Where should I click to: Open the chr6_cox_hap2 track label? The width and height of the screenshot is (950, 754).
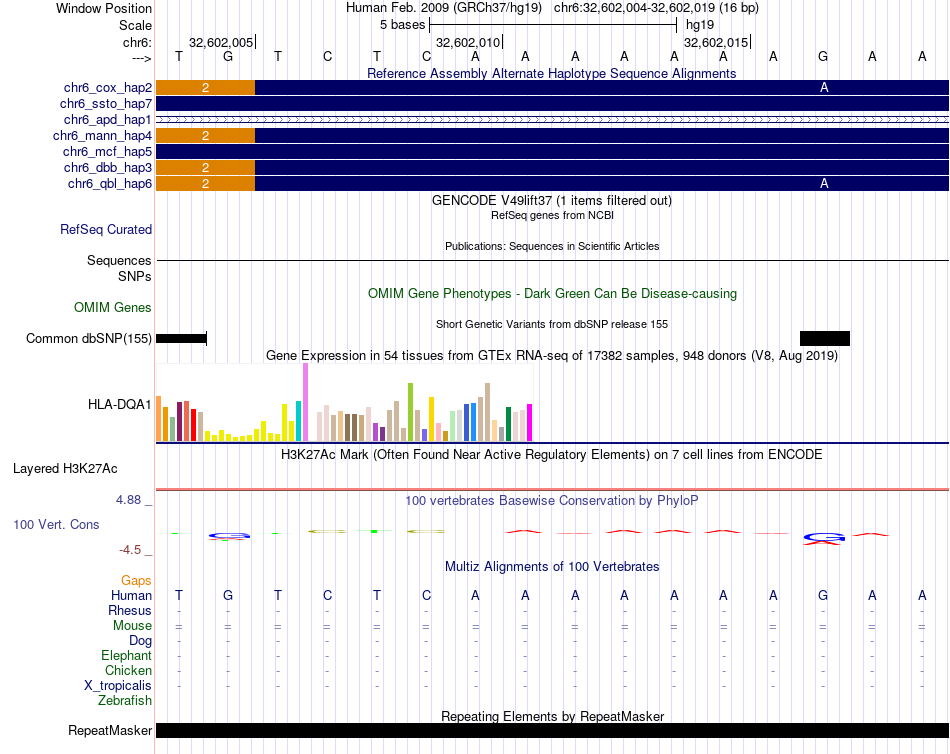(x=108, y=88)
